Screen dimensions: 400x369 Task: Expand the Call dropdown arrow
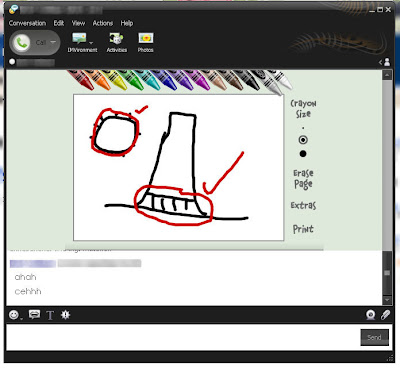tap(53, 42)
